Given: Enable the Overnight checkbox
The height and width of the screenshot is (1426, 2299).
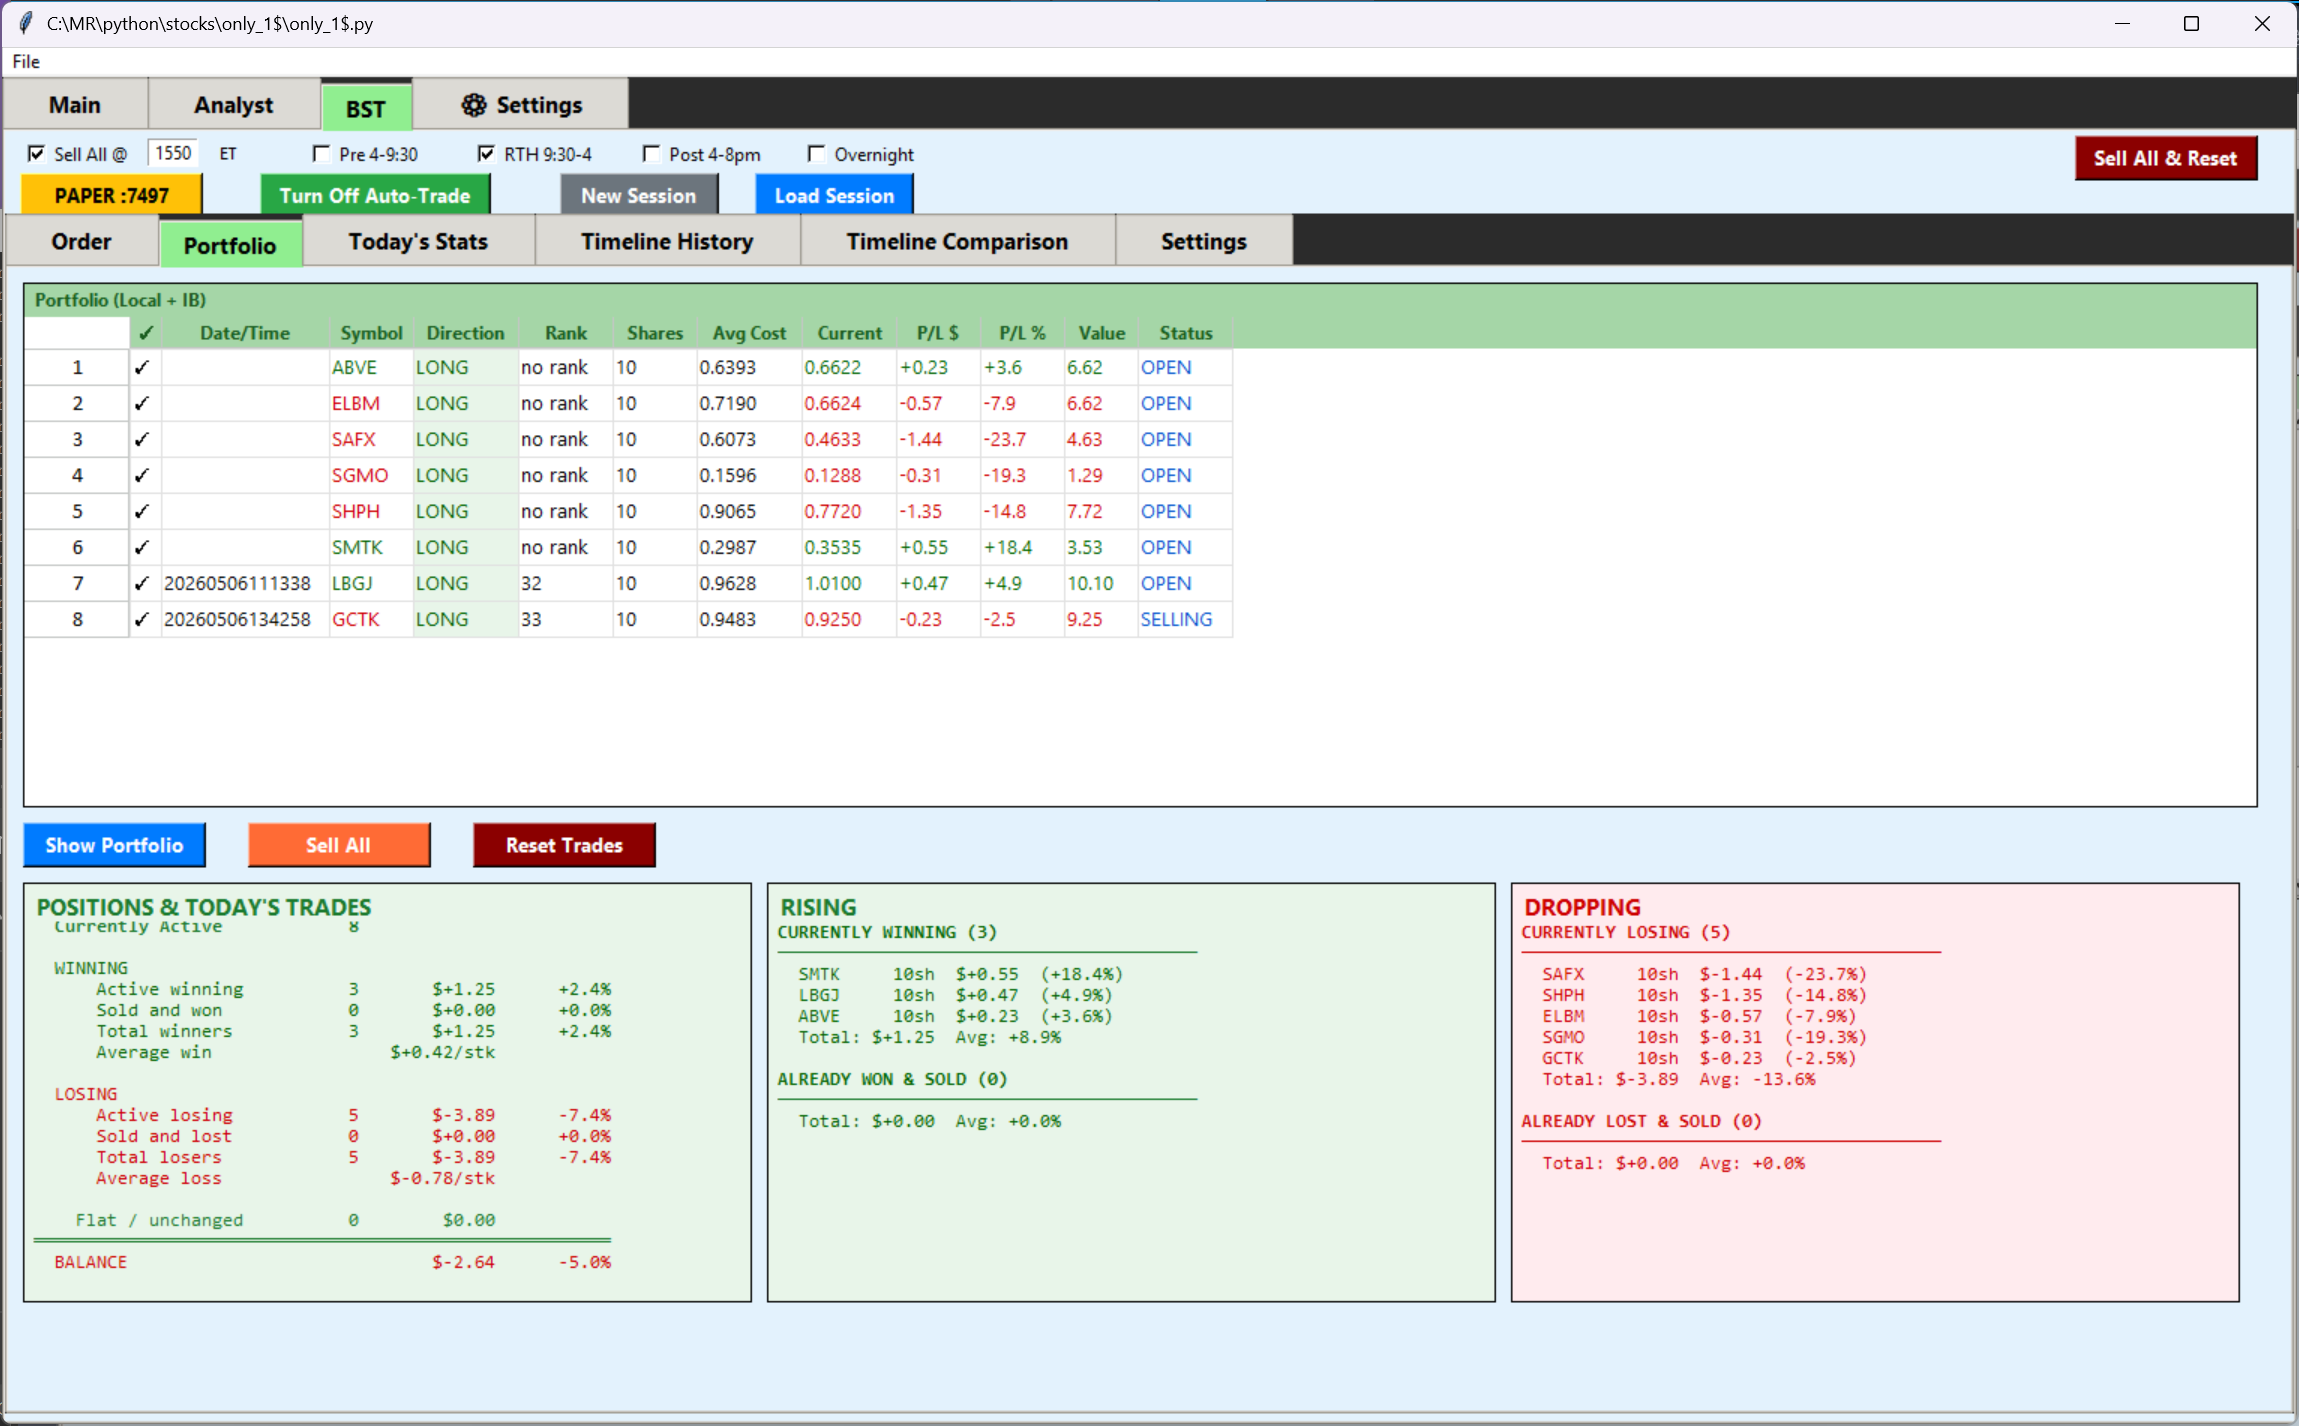Looking at the screenshot, I should tap(816, 154).
